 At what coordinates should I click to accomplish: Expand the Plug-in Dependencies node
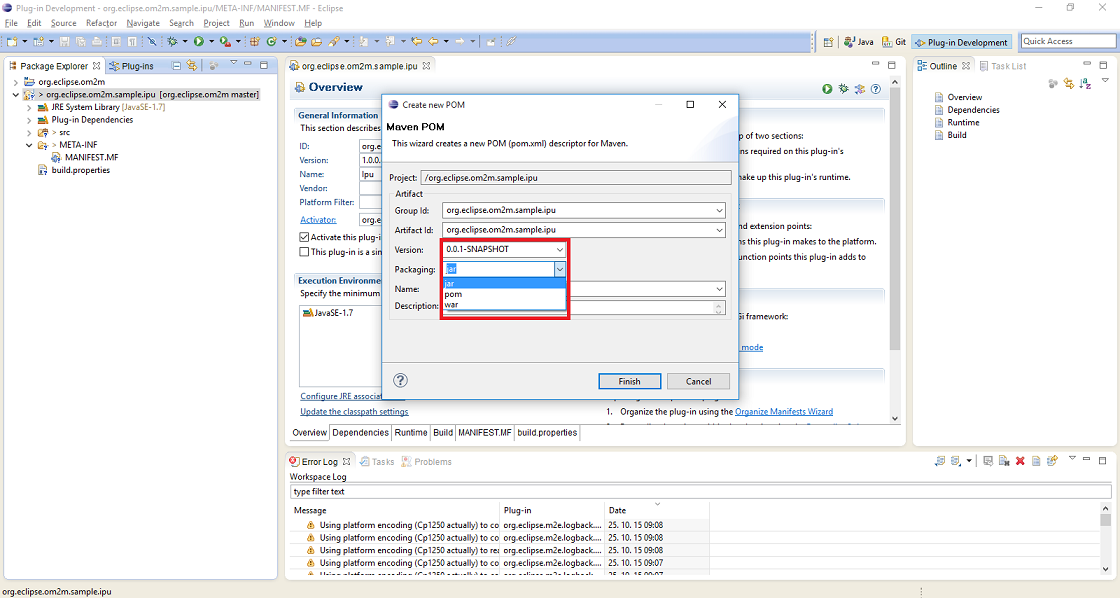tap(29, 120)
